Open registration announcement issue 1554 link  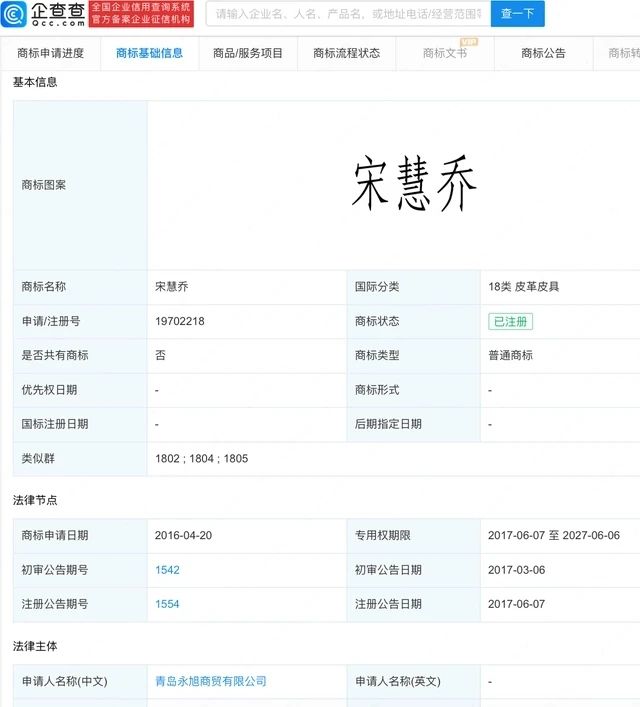coord(167,604)
